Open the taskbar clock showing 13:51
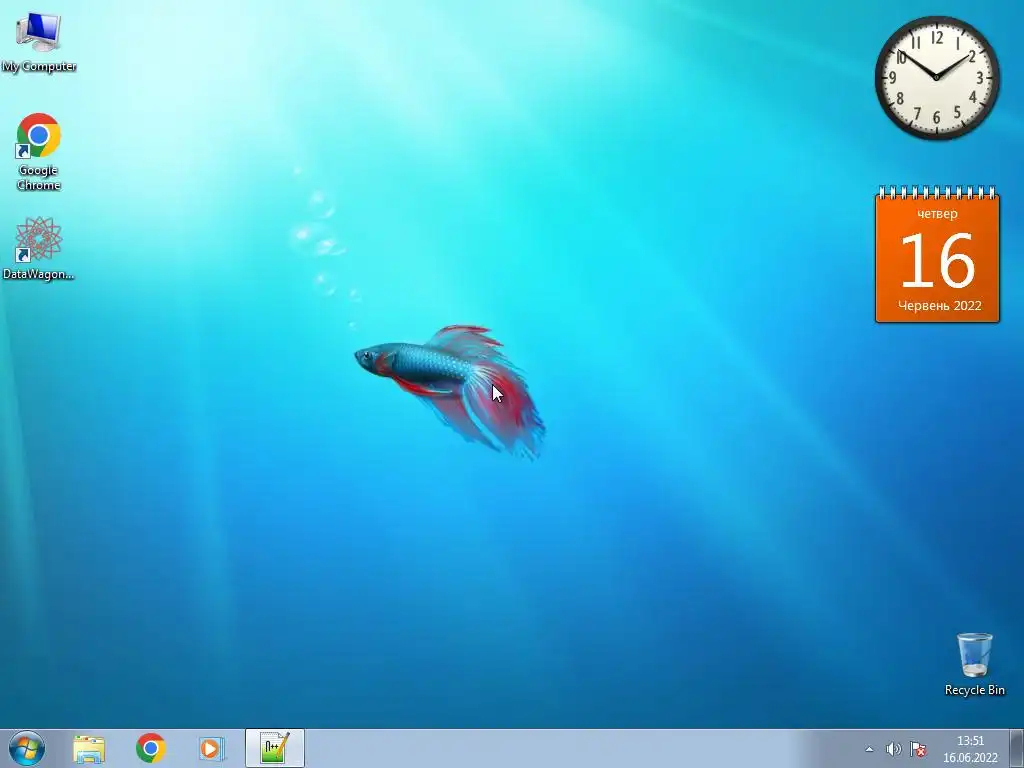Screen dimensions: 1024x768 pyautogui.click(x=970, y=749)
